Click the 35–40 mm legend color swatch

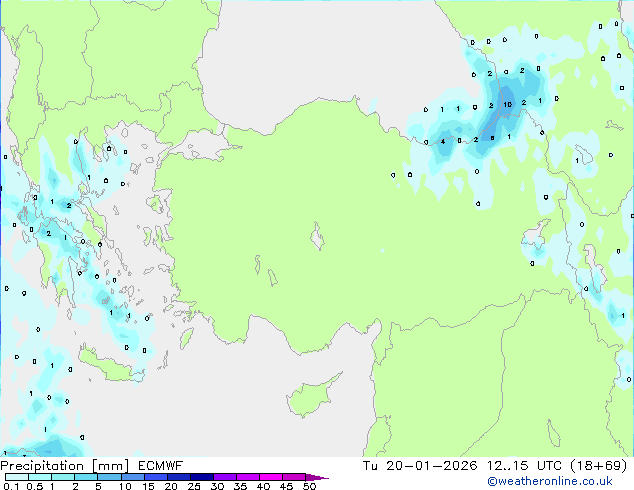247,477
